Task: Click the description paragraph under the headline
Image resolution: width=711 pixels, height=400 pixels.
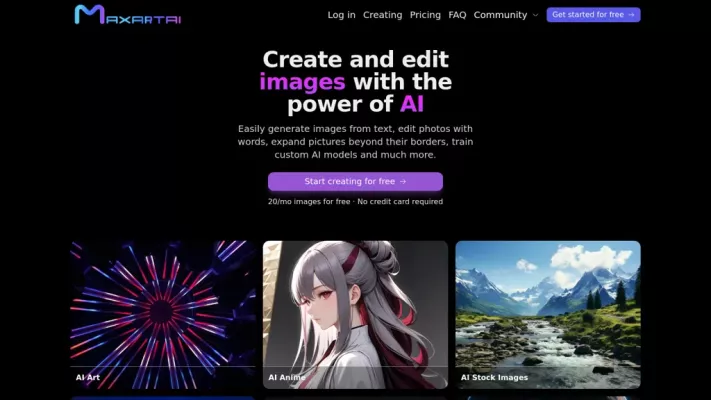Action: click(x=355, y=142)
